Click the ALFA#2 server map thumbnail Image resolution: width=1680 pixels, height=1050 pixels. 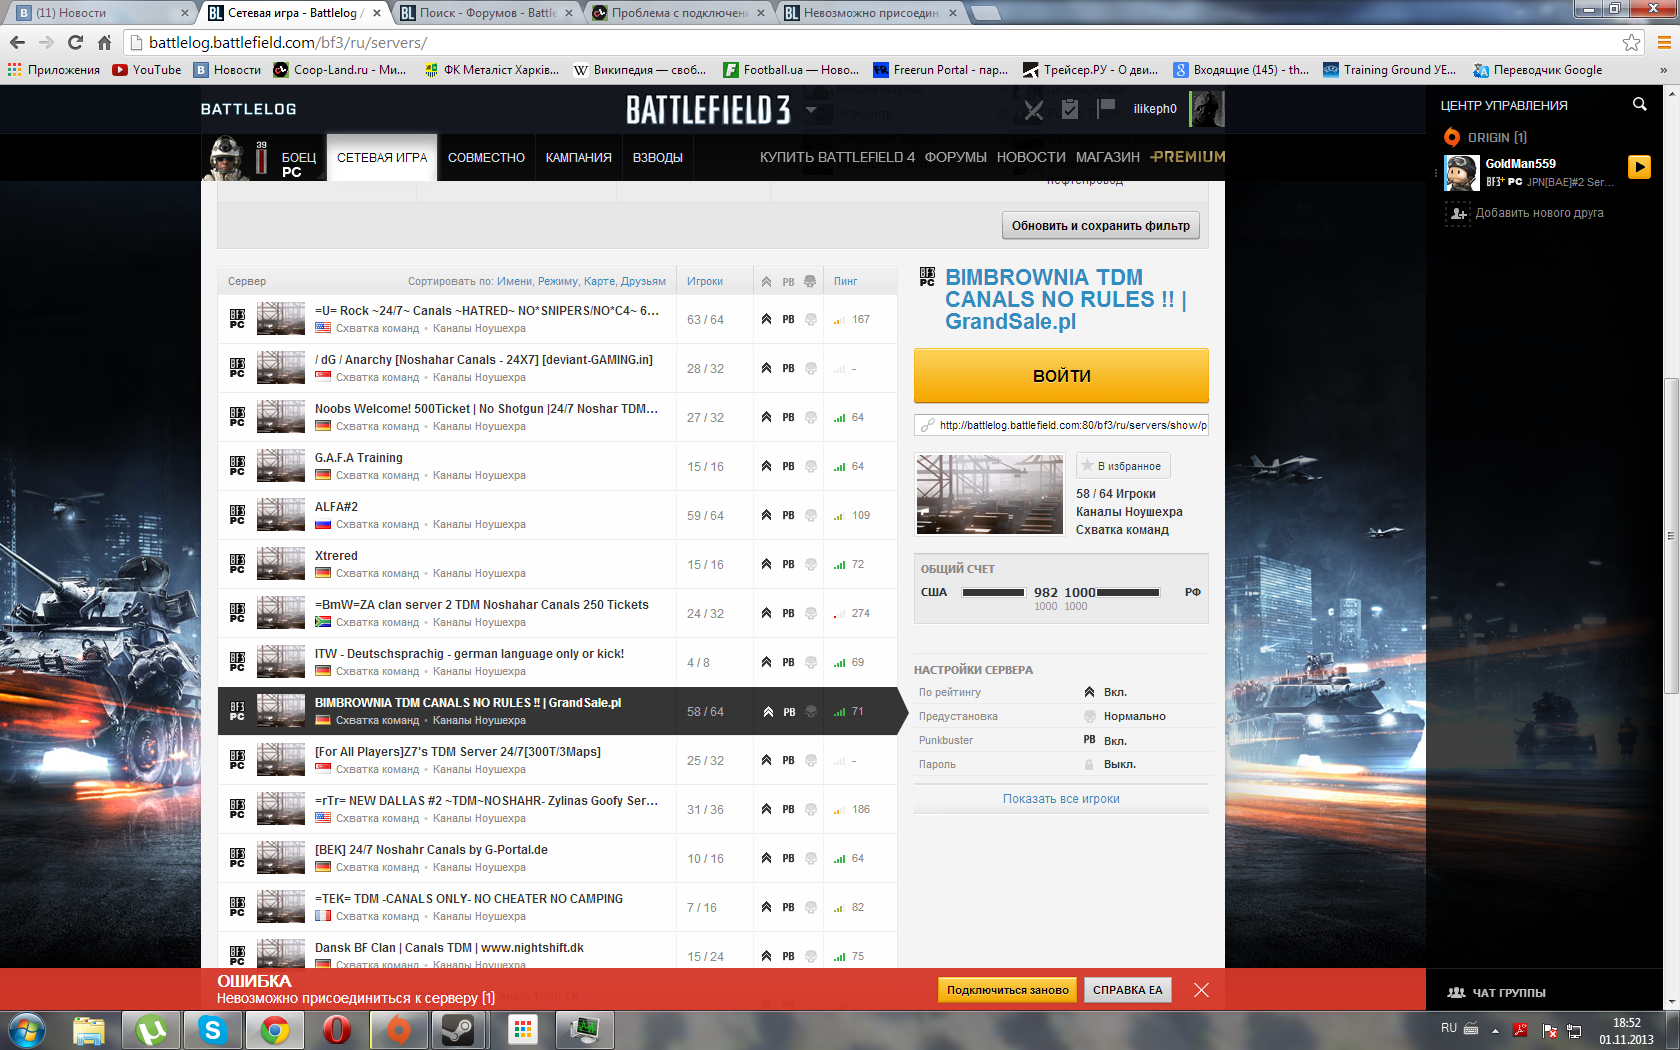click(281, 515)
